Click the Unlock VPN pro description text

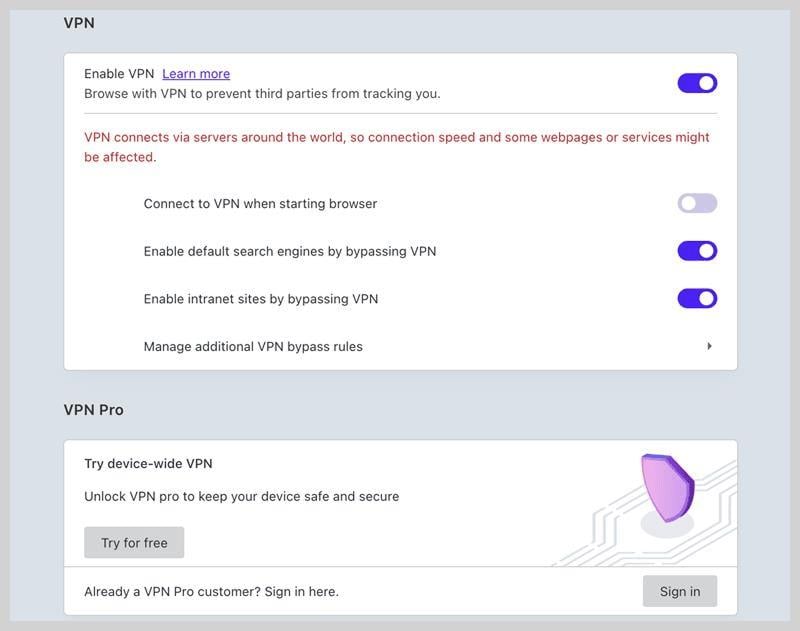pos(241,497)
